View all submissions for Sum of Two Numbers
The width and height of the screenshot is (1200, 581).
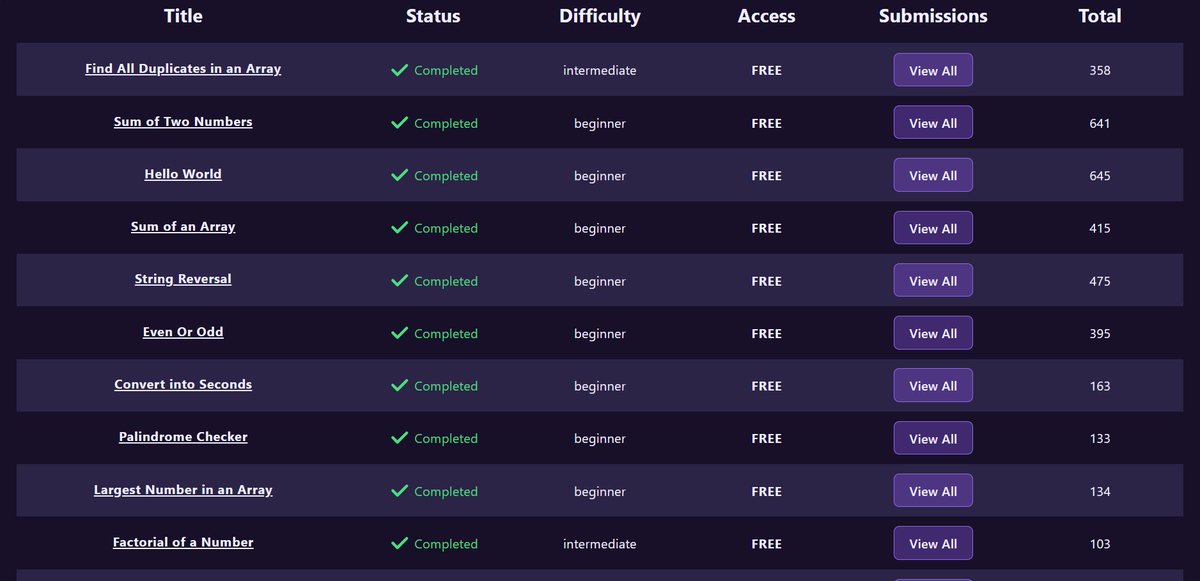pos(933,123)
